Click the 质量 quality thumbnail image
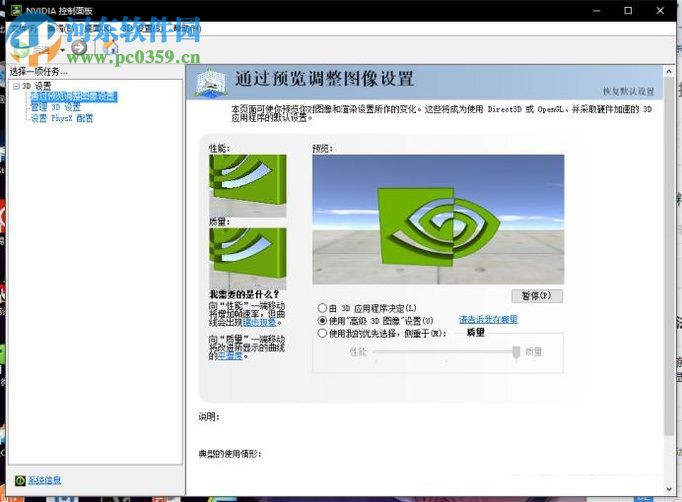This screenshot has height=502, width=682. point(247,258)
